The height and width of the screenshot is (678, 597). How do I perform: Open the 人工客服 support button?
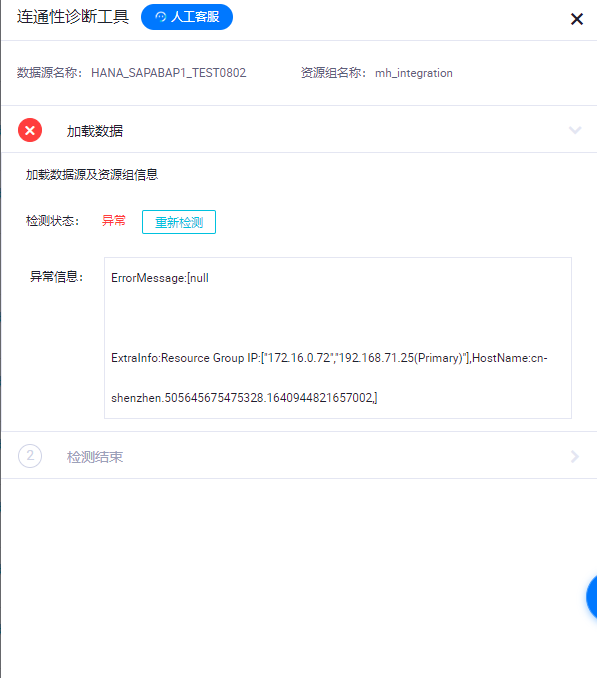[187, 17]
